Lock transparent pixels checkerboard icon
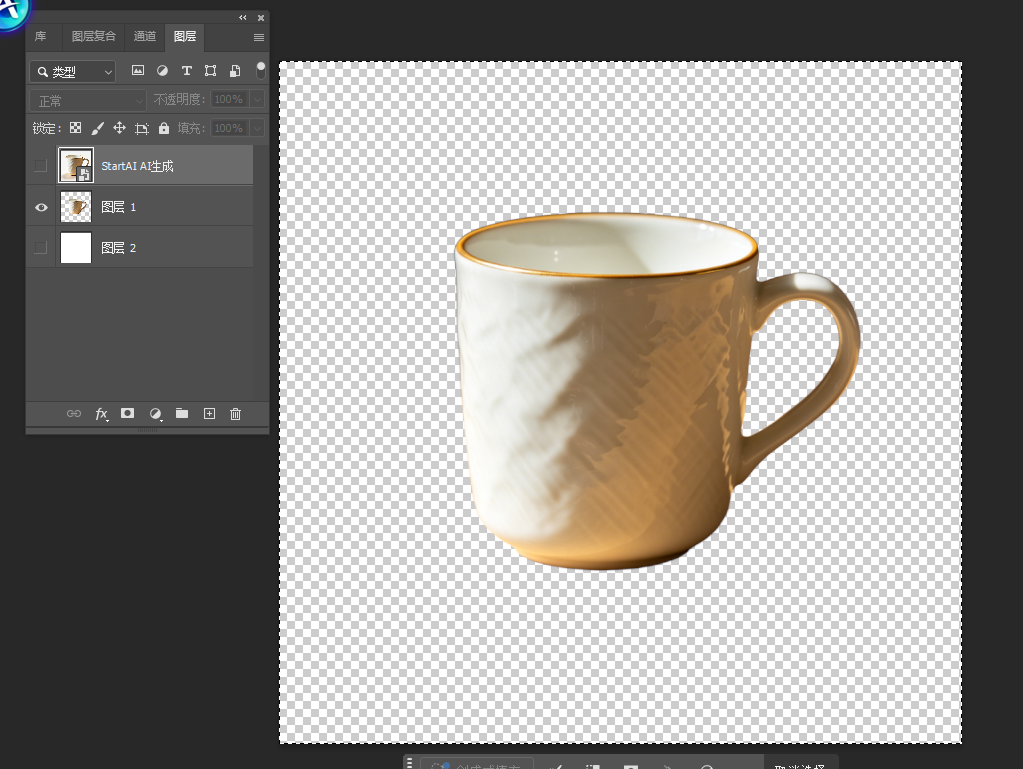 coord(76,128)
